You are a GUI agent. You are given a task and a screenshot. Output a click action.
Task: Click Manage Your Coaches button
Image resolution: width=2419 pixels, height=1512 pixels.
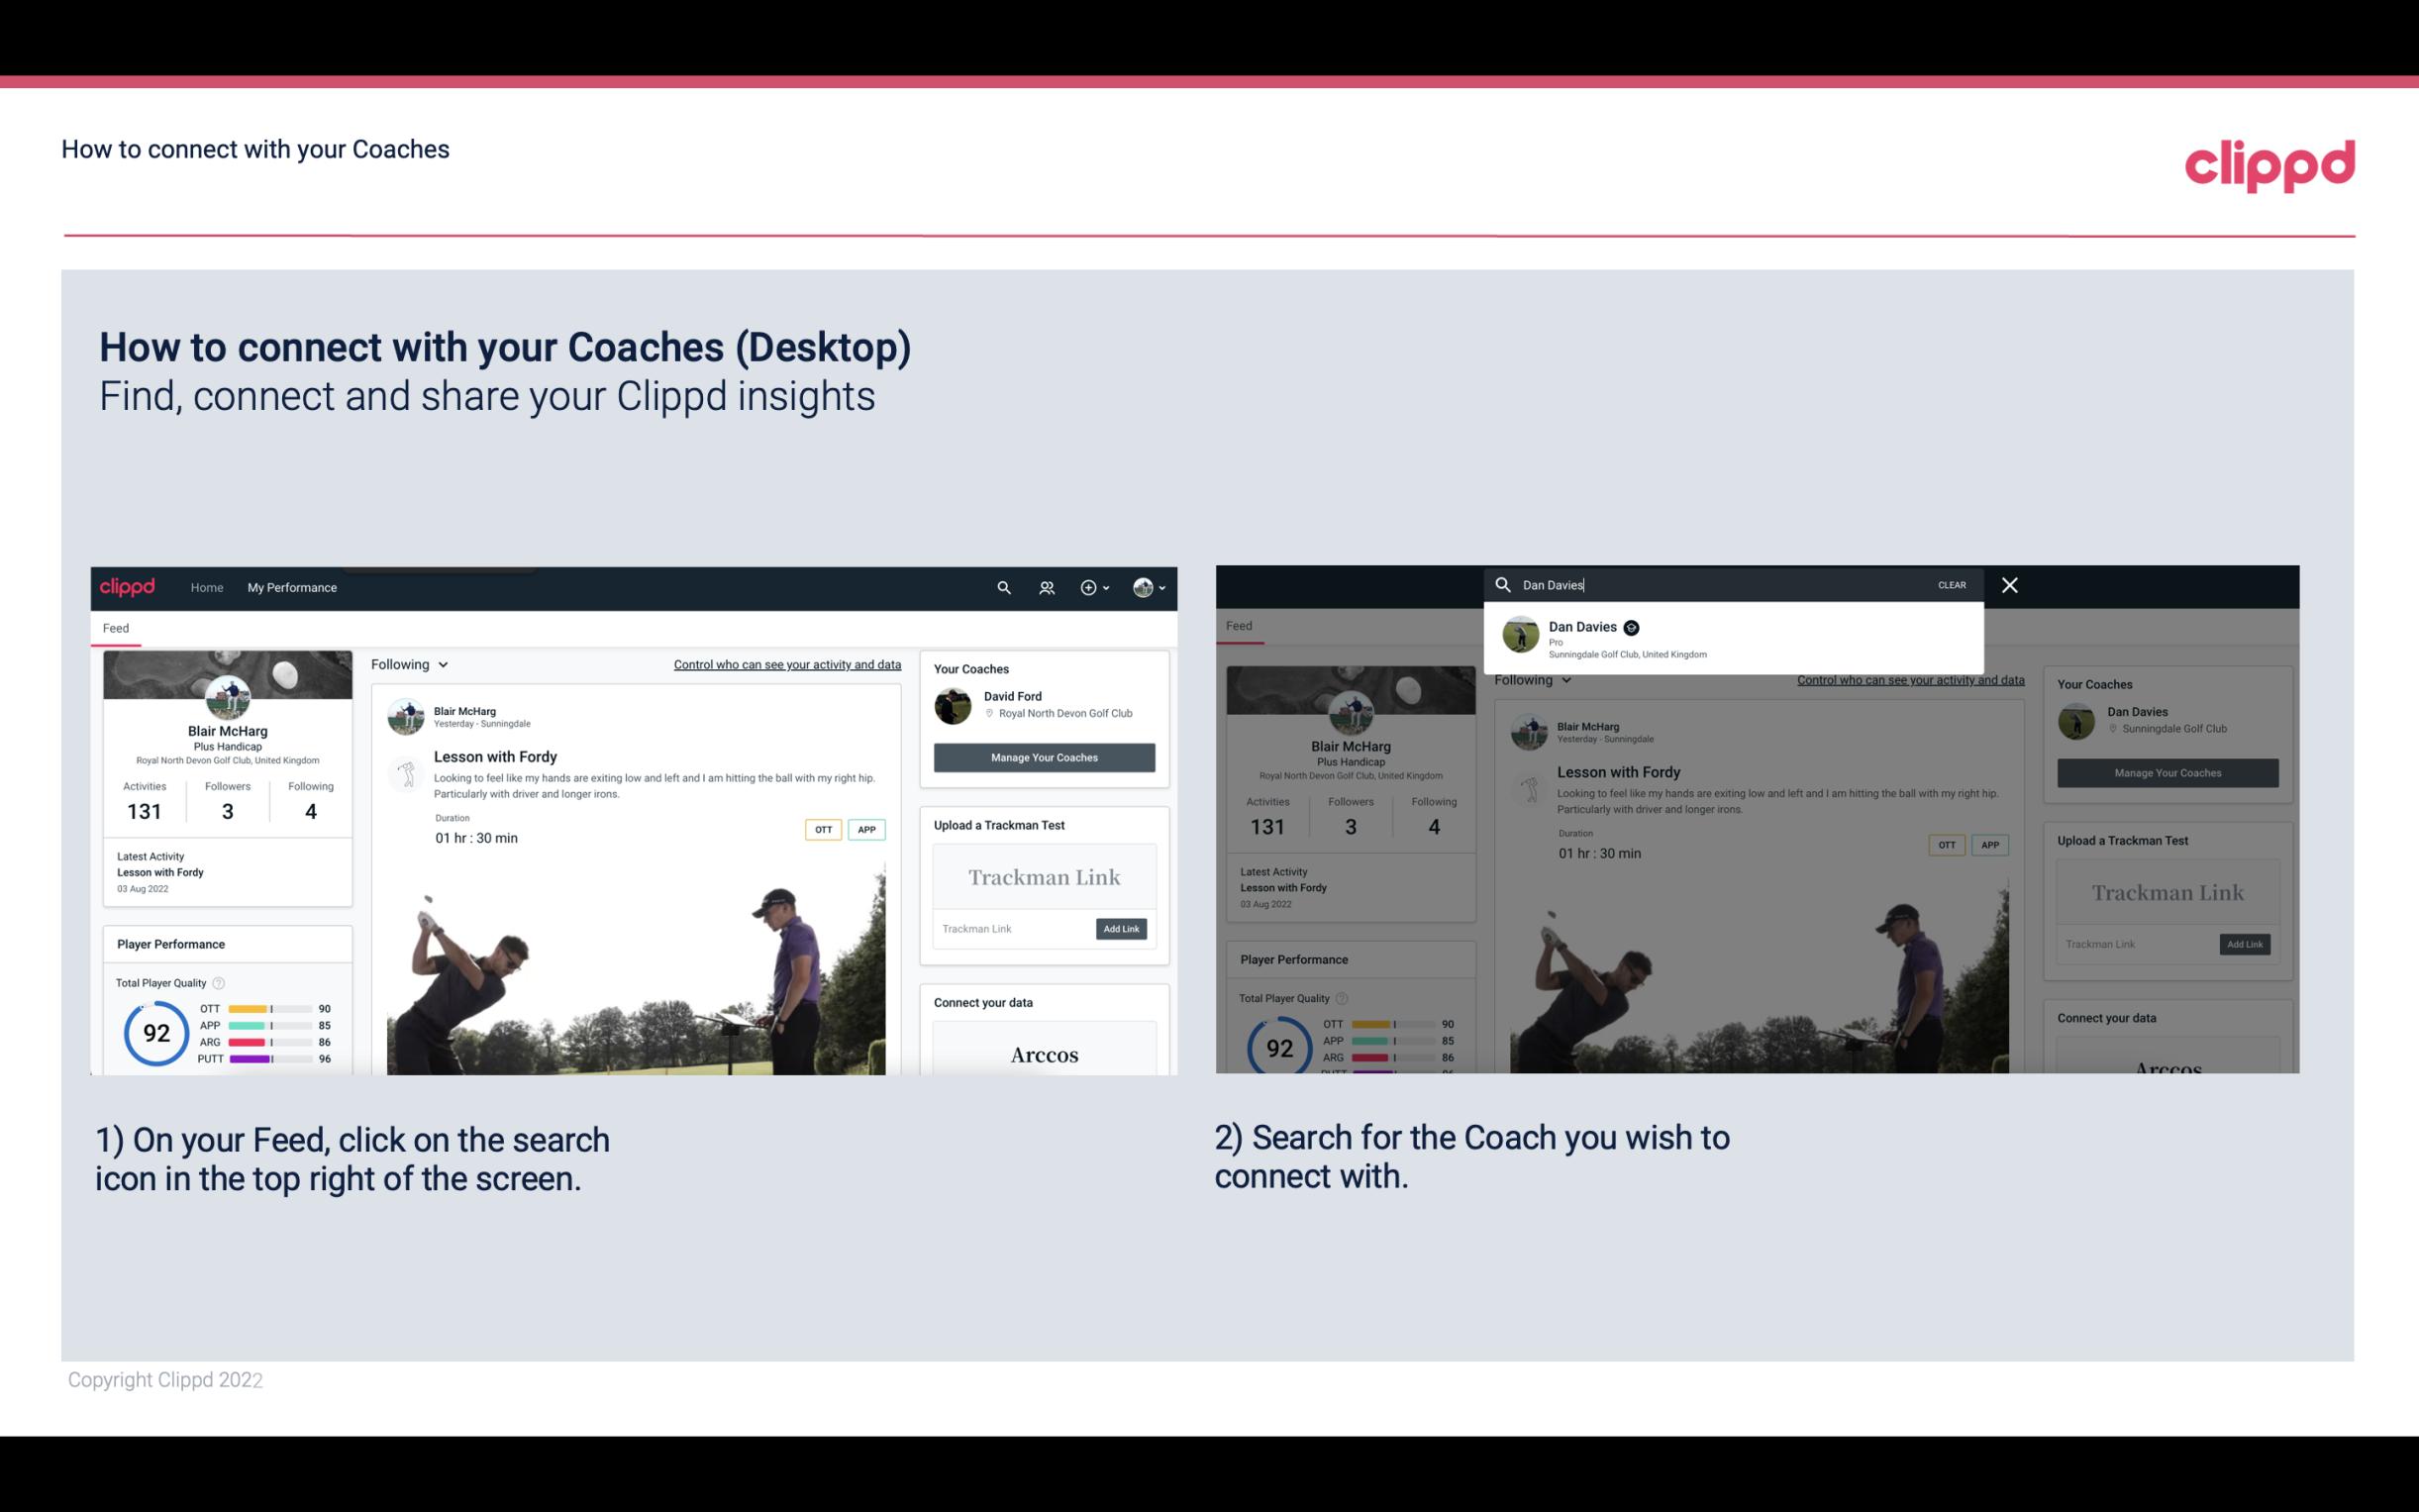tap(1042, 757)
